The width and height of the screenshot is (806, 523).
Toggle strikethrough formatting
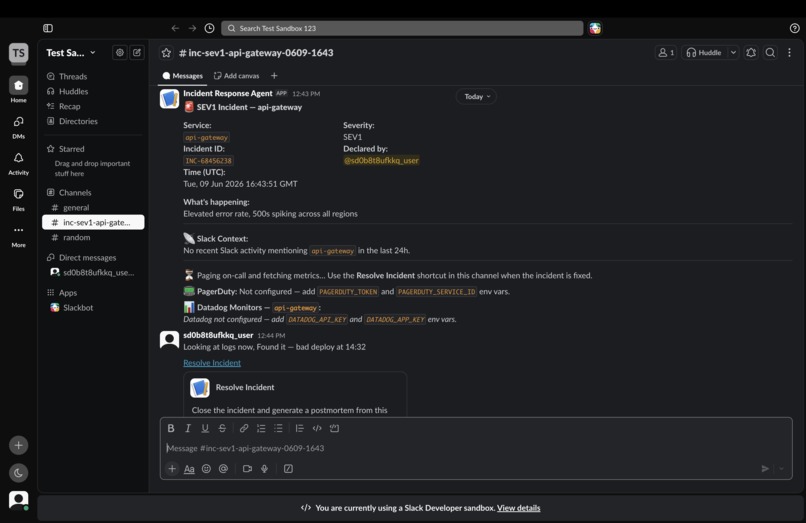(x=222, y=428)
